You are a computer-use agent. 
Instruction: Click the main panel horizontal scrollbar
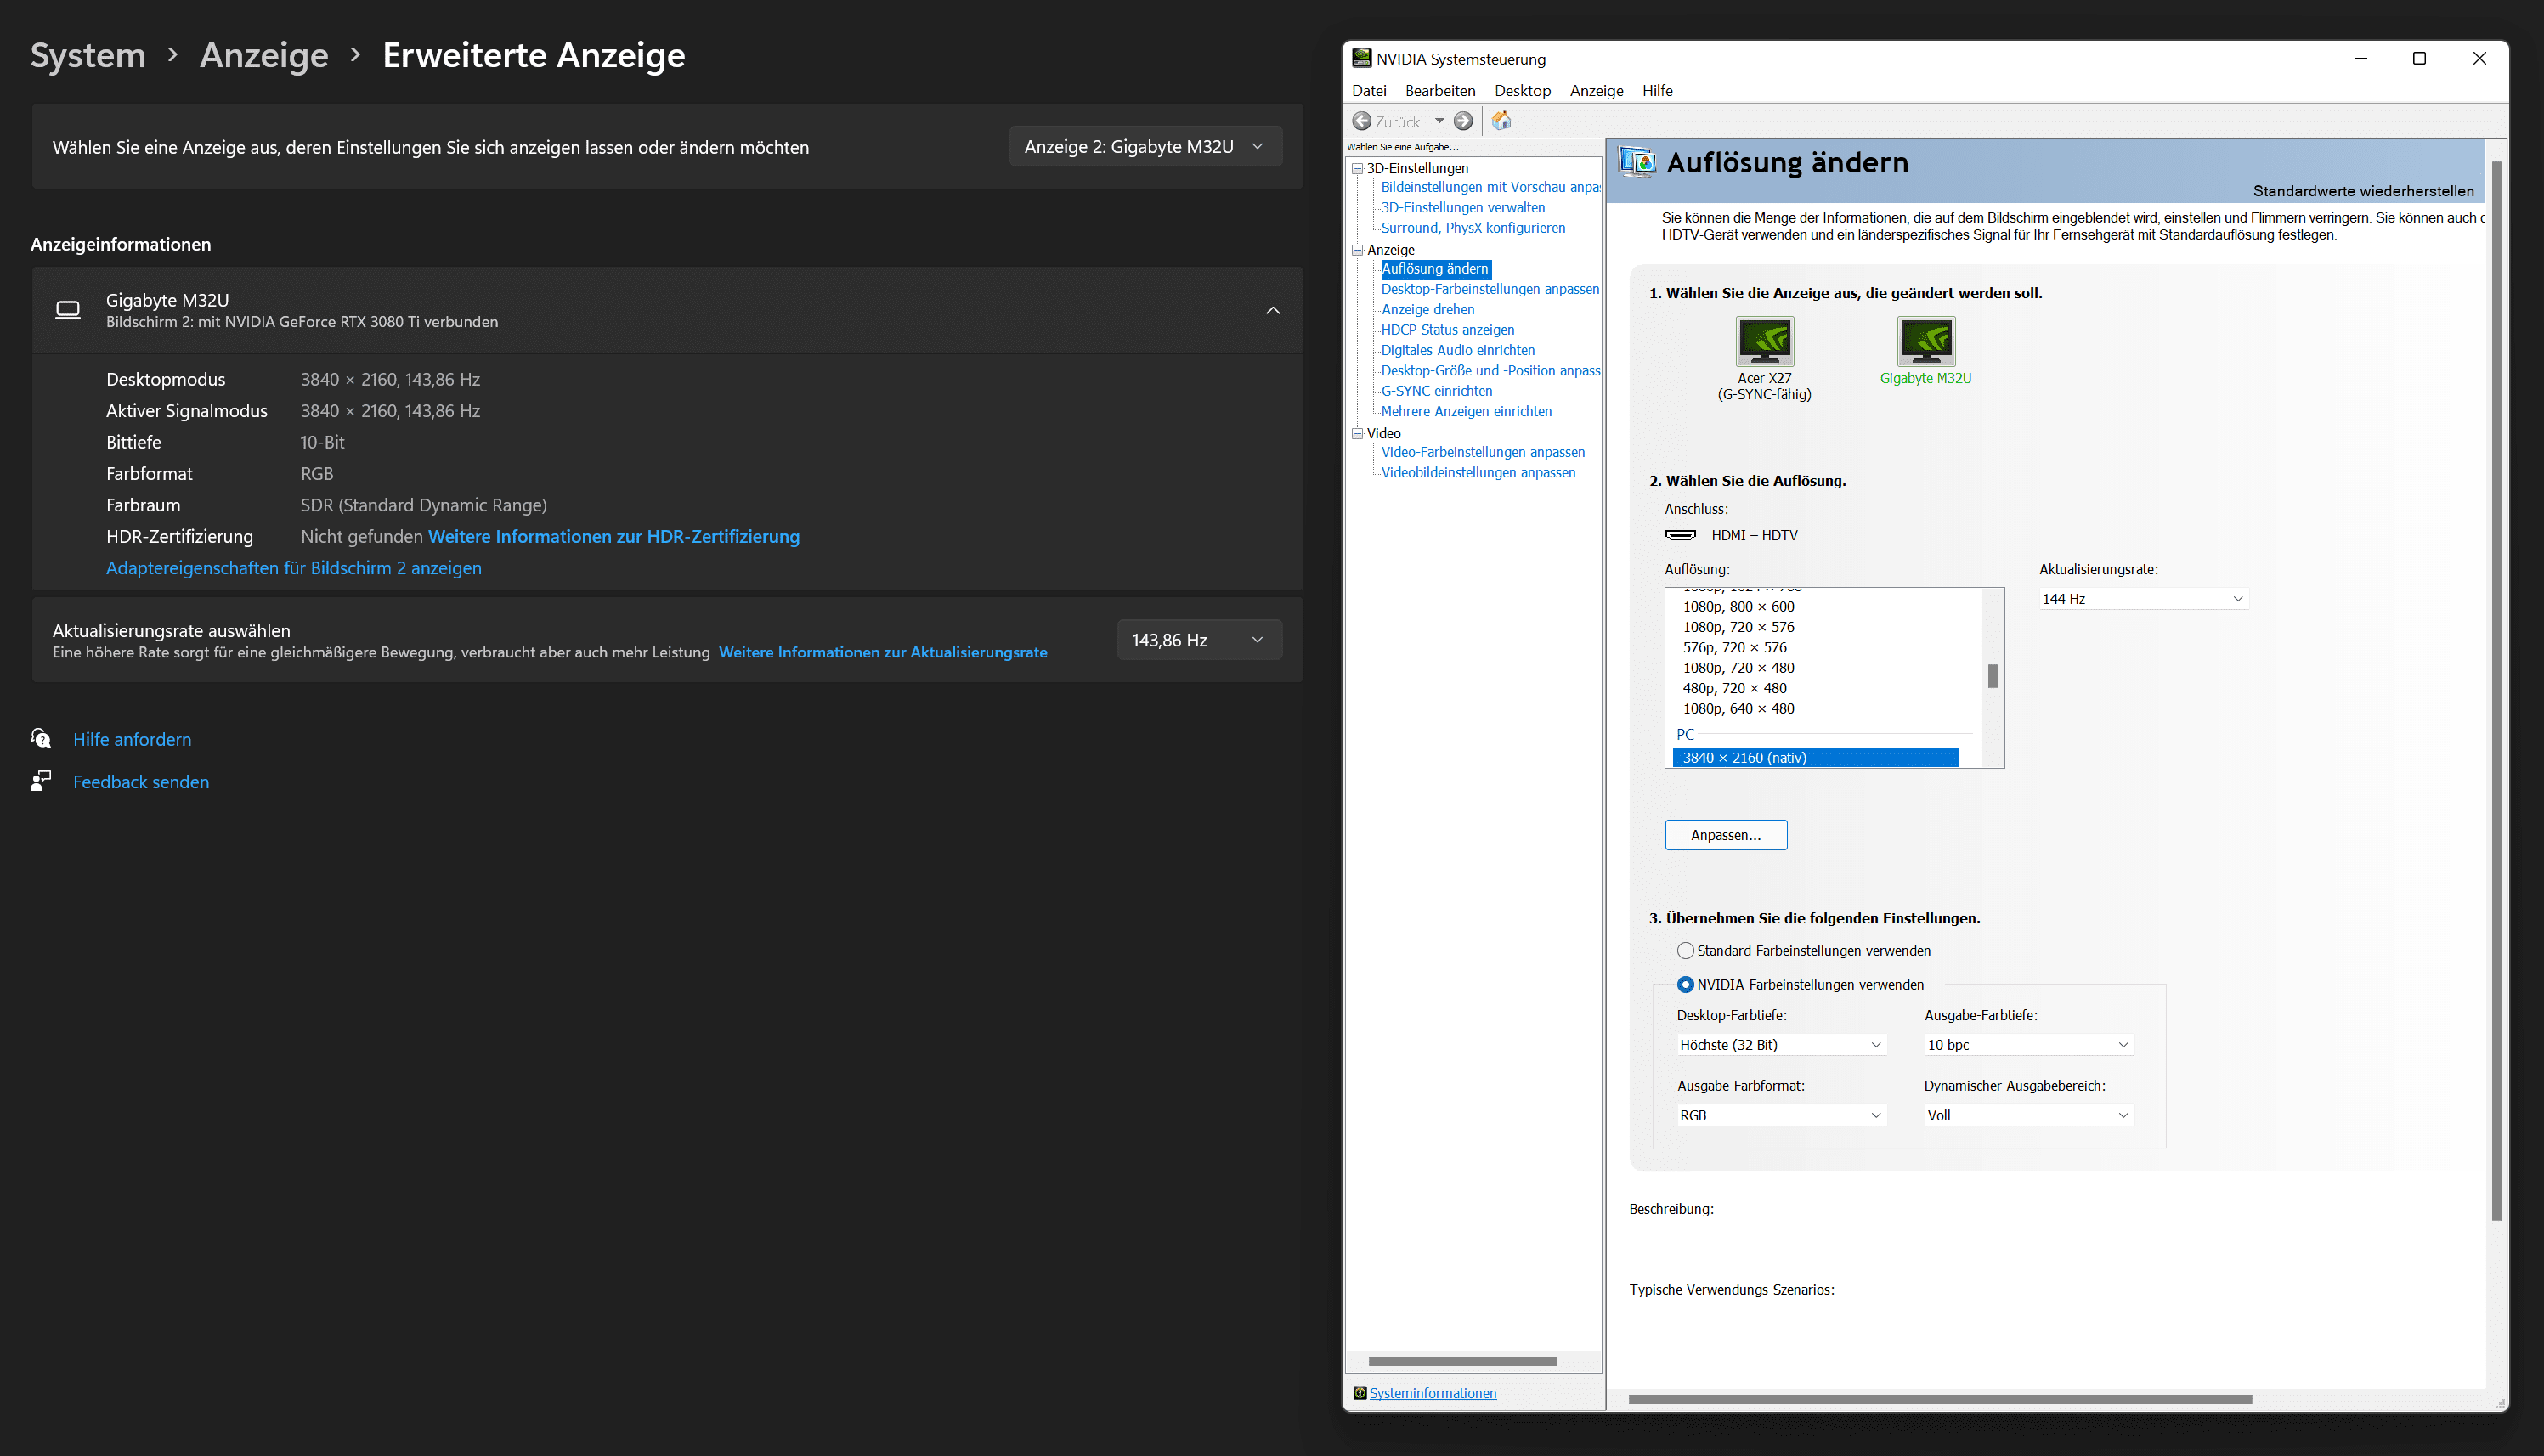[x=1940, y=1399]
